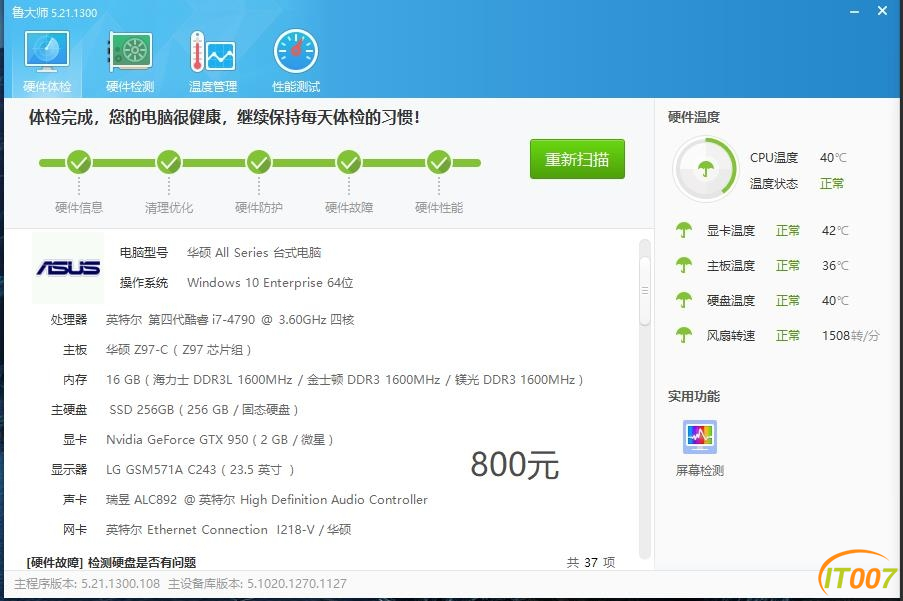Viewport: 903px width, 601px height.
Task: Click the ASUS brand logo
Action: pyautogui.click(x=68, y=268)
